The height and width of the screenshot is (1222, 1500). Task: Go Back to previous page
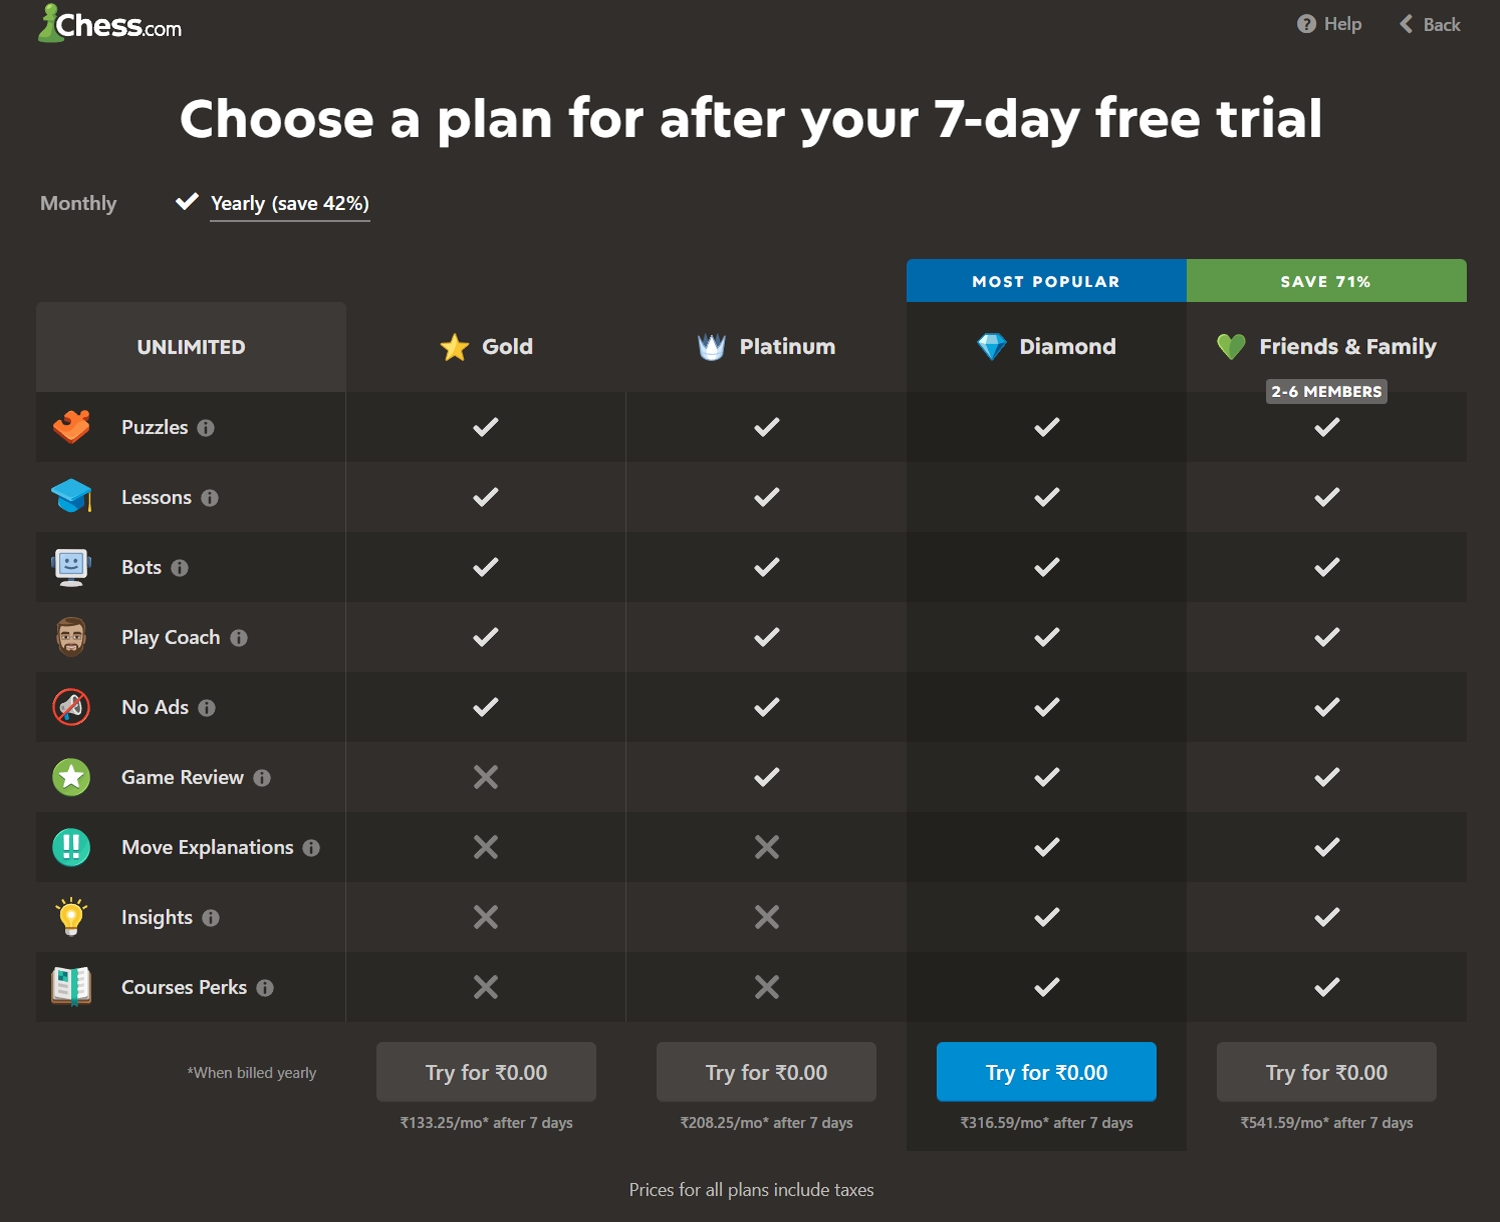(1430, 24)
